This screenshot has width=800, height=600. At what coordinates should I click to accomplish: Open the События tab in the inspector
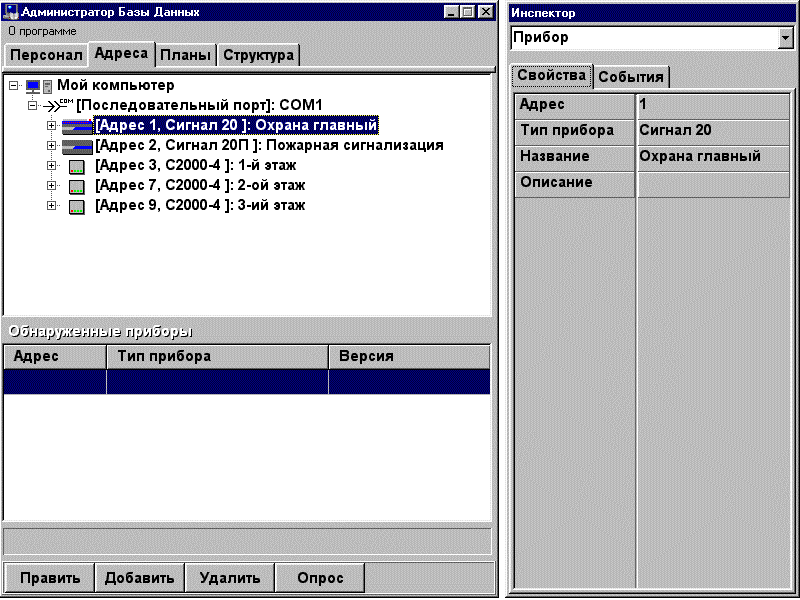point(631,77)
